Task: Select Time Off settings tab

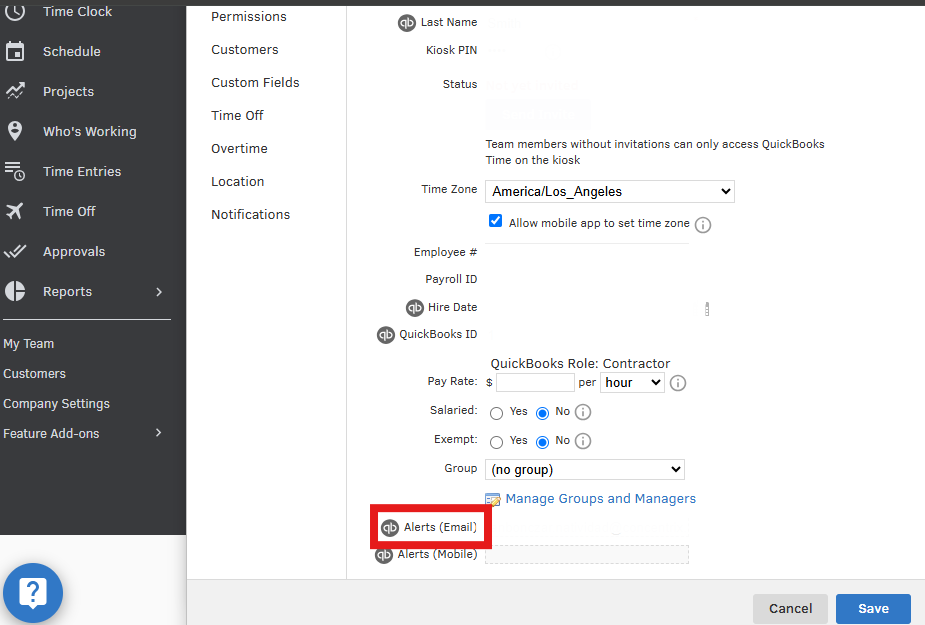Action: point(237,116)
